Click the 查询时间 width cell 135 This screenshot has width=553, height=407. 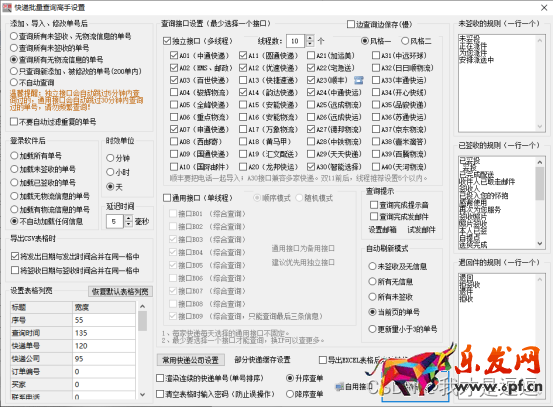104,333
